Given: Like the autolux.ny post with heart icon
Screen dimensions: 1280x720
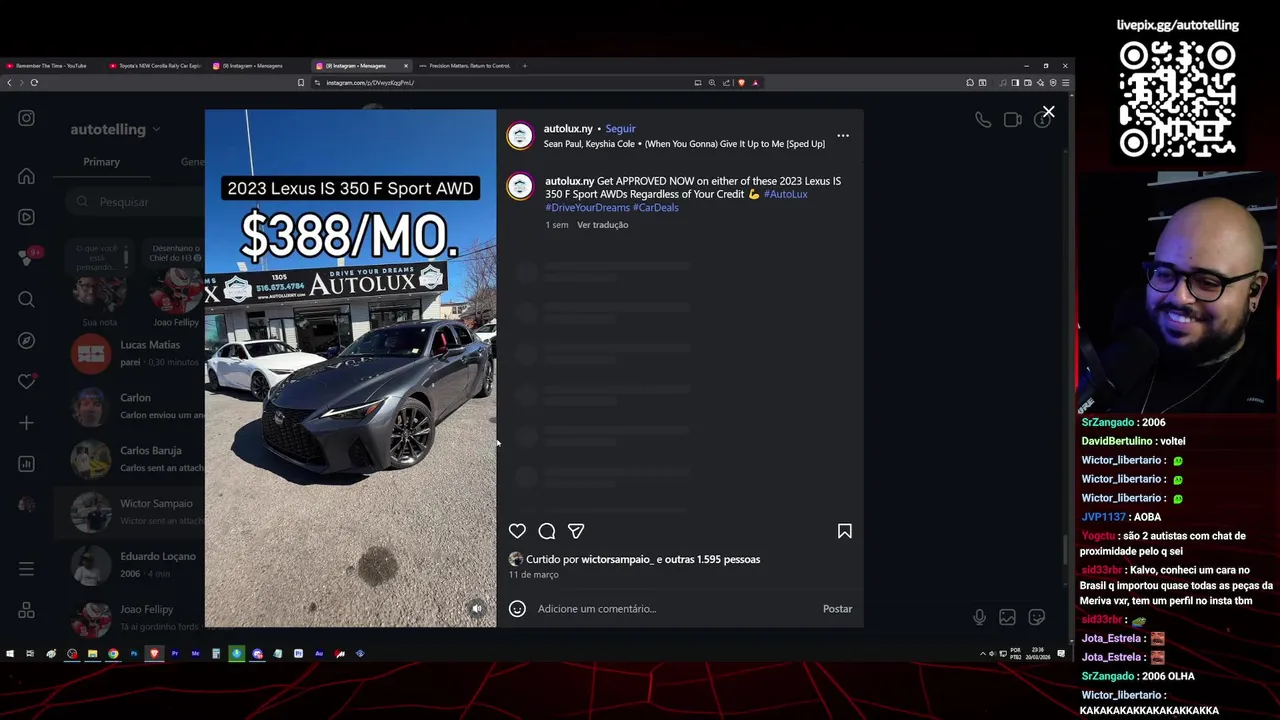Looking at the screenshot, I should (517, 531).
